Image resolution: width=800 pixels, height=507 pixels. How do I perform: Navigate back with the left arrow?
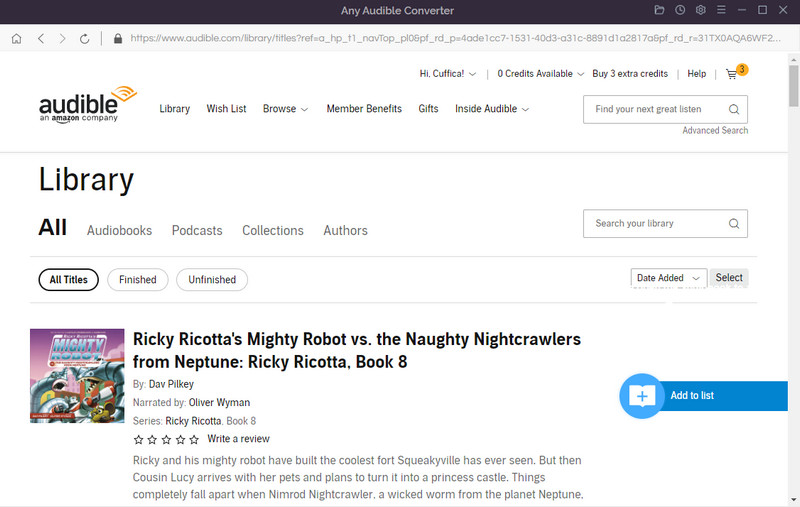pyautogui.click(x=41, y=39)
